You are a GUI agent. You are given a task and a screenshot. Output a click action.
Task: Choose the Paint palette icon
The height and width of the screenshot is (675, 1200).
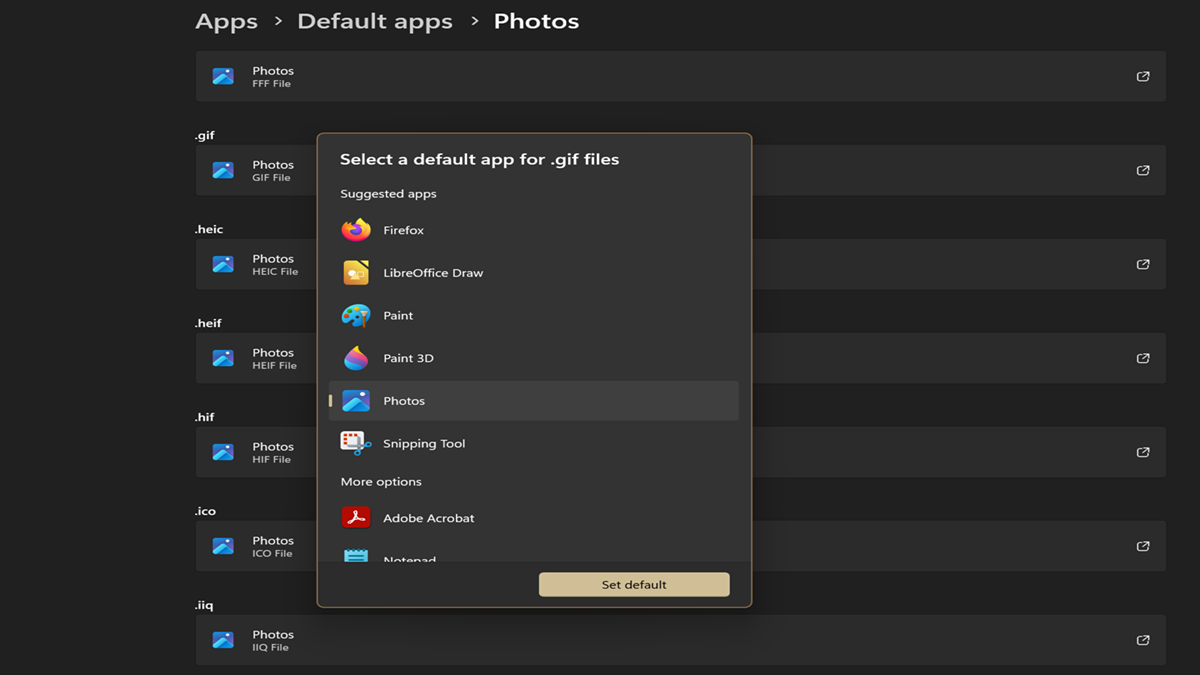coord(356,316)
